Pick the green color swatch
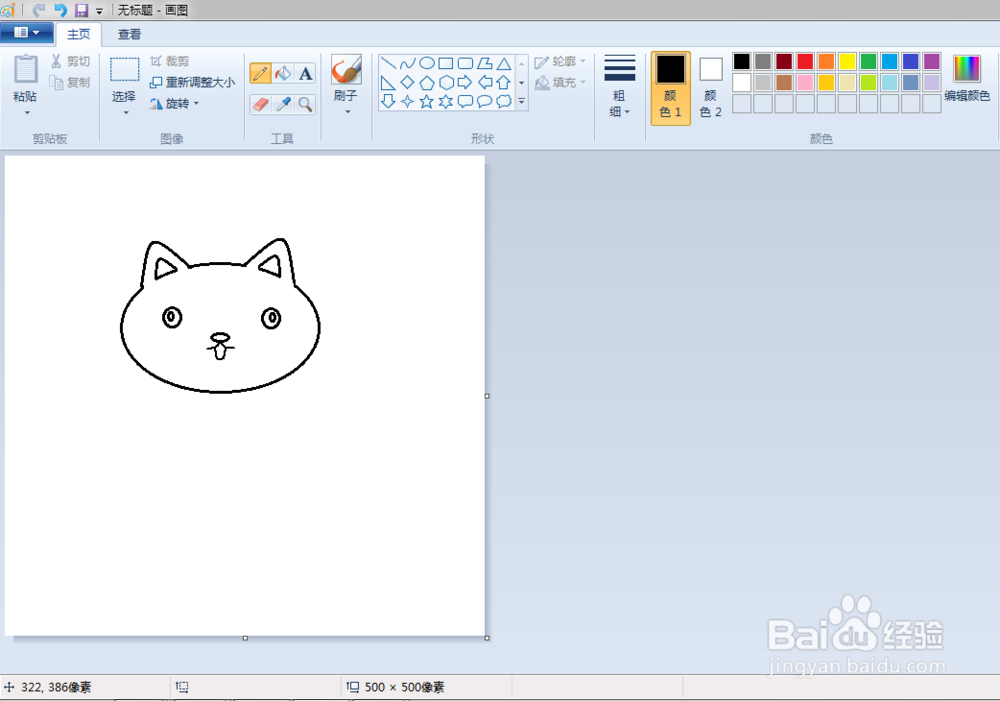Viewport: 1000px width, 701px height. [869, 61]
